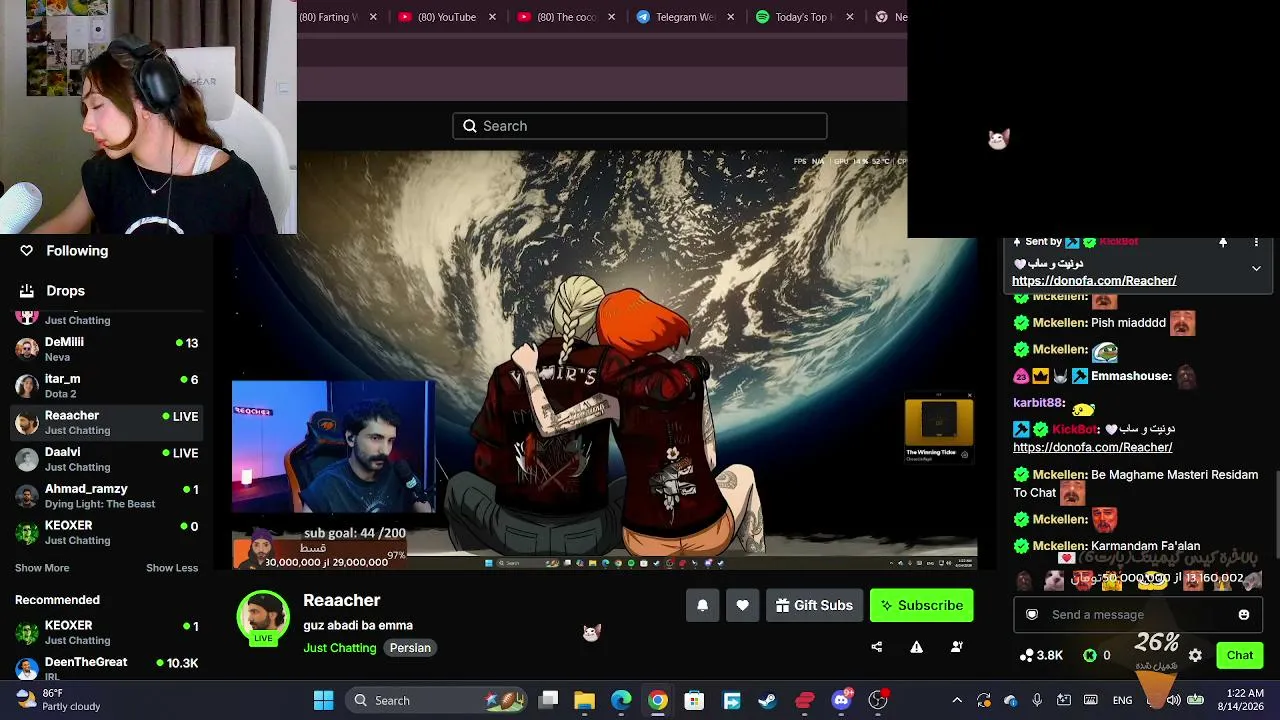1280x720 pixels.
Task: Close the Telegram Web tab
Action: [731, 17]
